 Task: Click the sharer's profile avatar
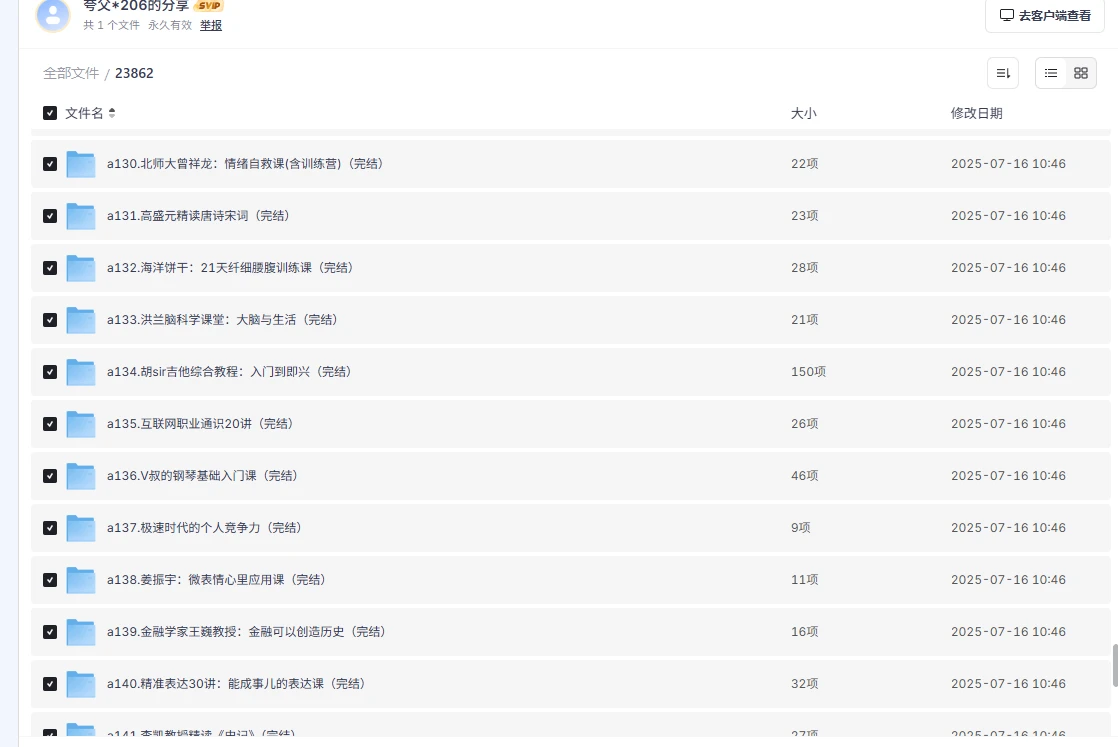coord(53,15)
